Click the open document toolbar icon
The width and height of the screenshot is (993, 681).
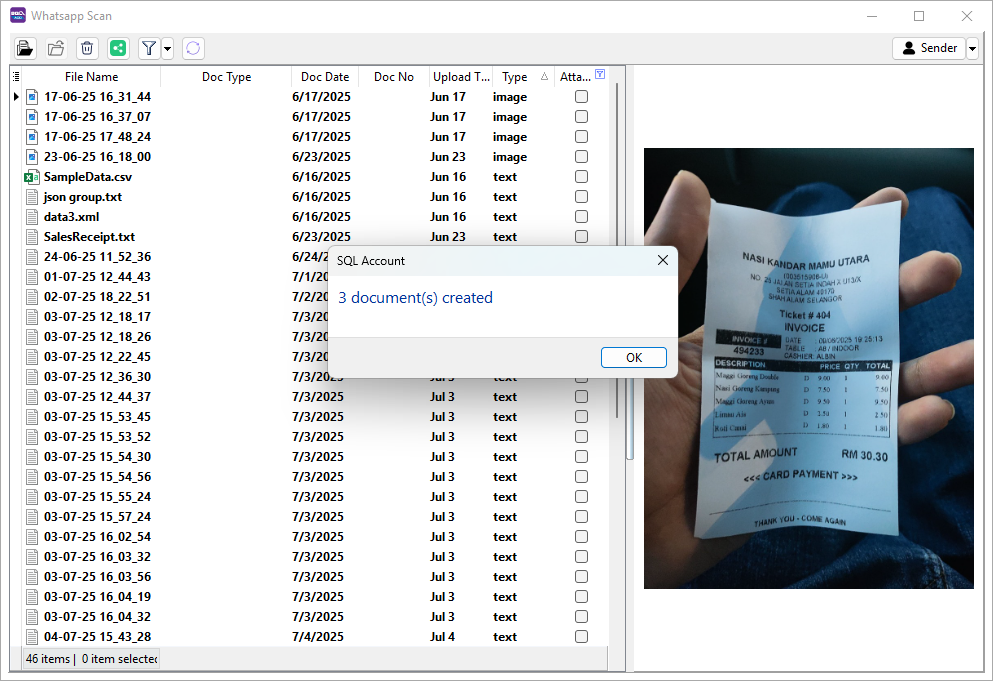pos(25,48)
